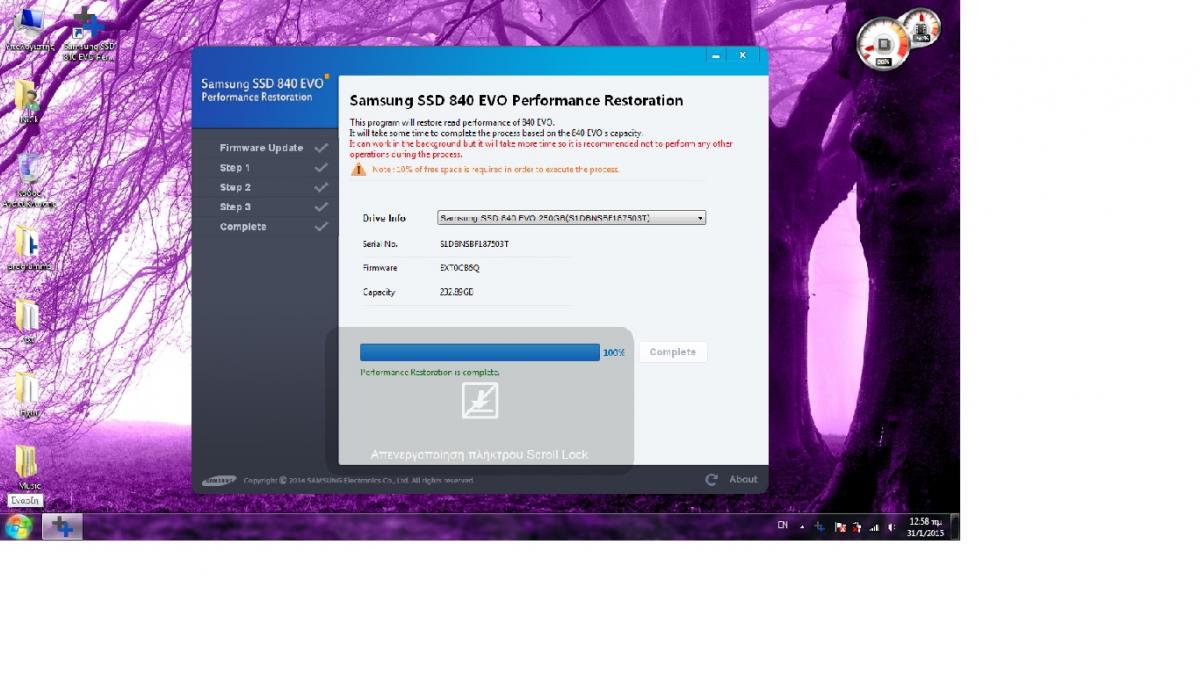Click the small memory gauge gadget
The width and height of the screenshot is (1200, 675).
921,27
